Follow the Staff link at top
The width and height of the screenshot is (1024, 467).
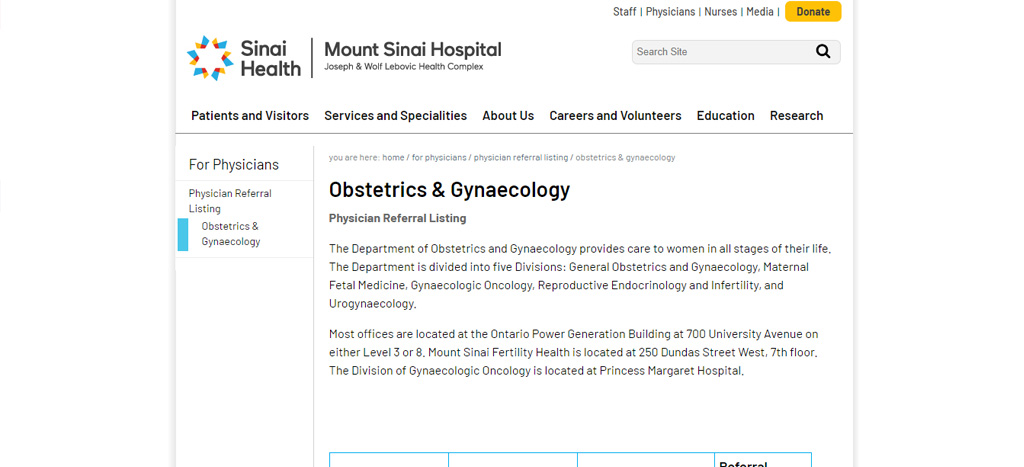pos(624,12)
